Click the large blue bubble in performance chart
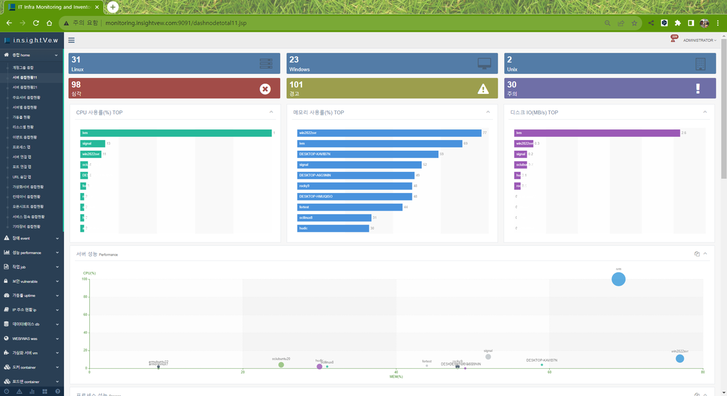 618,279
